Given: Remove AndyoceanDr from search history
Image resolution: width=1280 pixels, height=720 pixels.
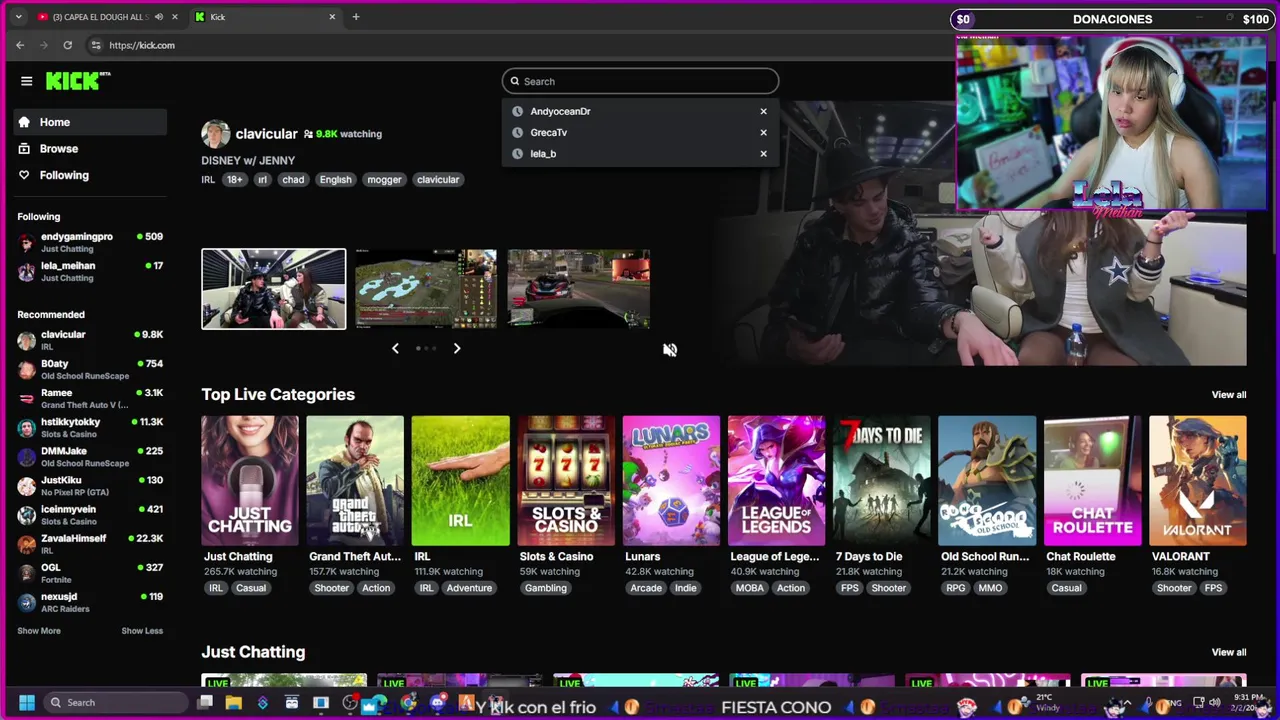Looking at the screenshot, I should pyautogui.click(x=763, y=111).
